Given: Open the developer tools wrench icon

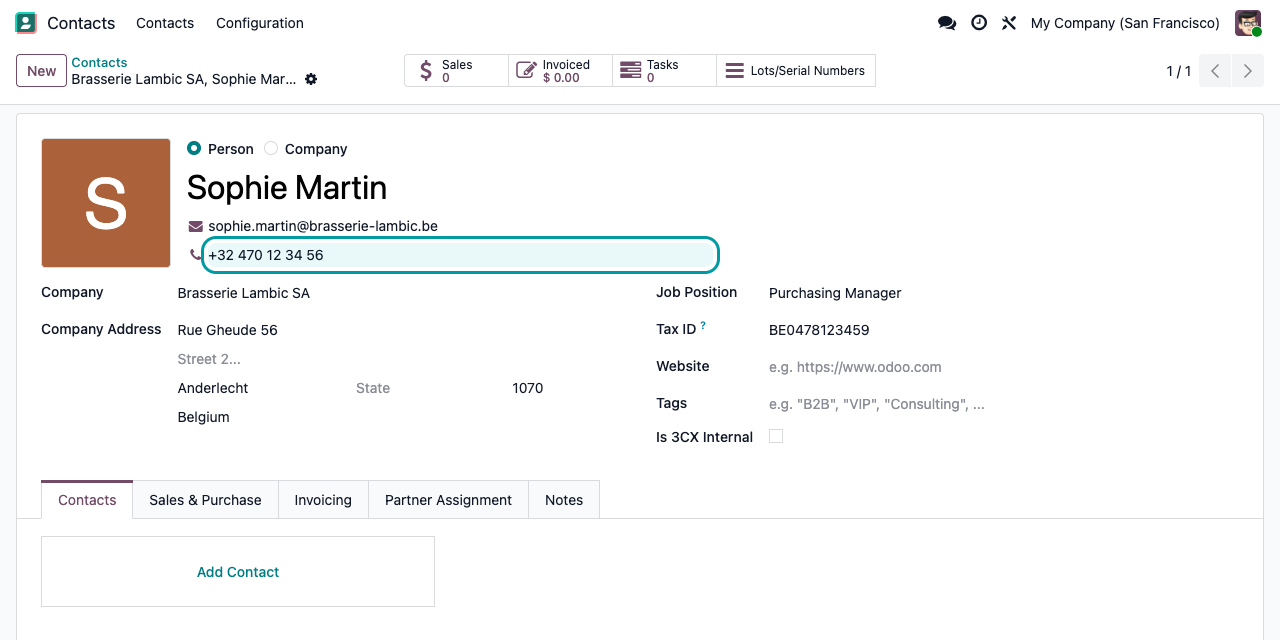Looking at the screenshot, I should click(1009, 23).
